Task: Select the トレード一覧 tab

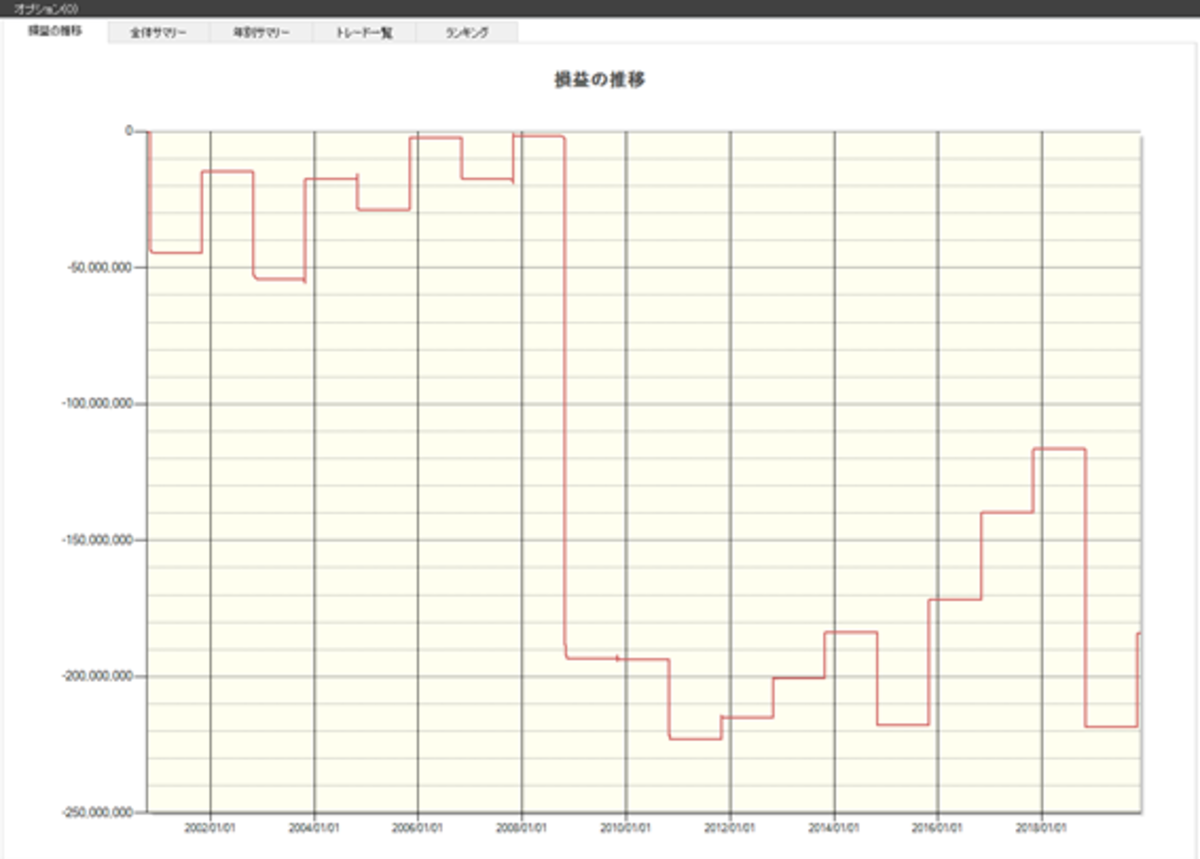Action: point(364,32)
